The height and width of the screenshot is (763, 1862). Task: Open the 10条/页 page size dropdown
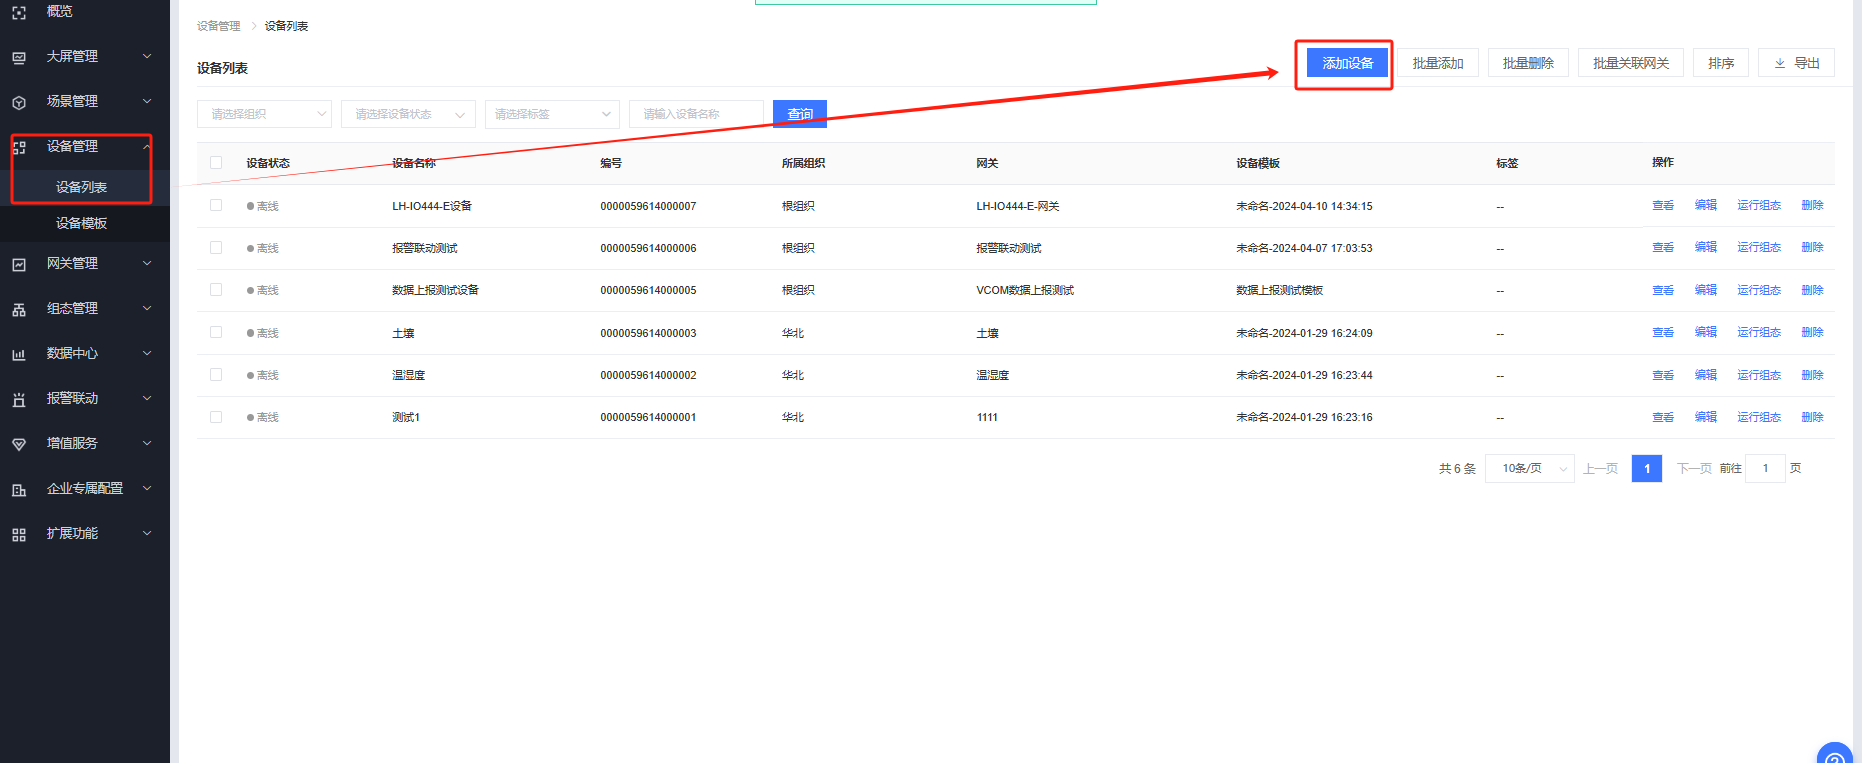coord(1529,468)
